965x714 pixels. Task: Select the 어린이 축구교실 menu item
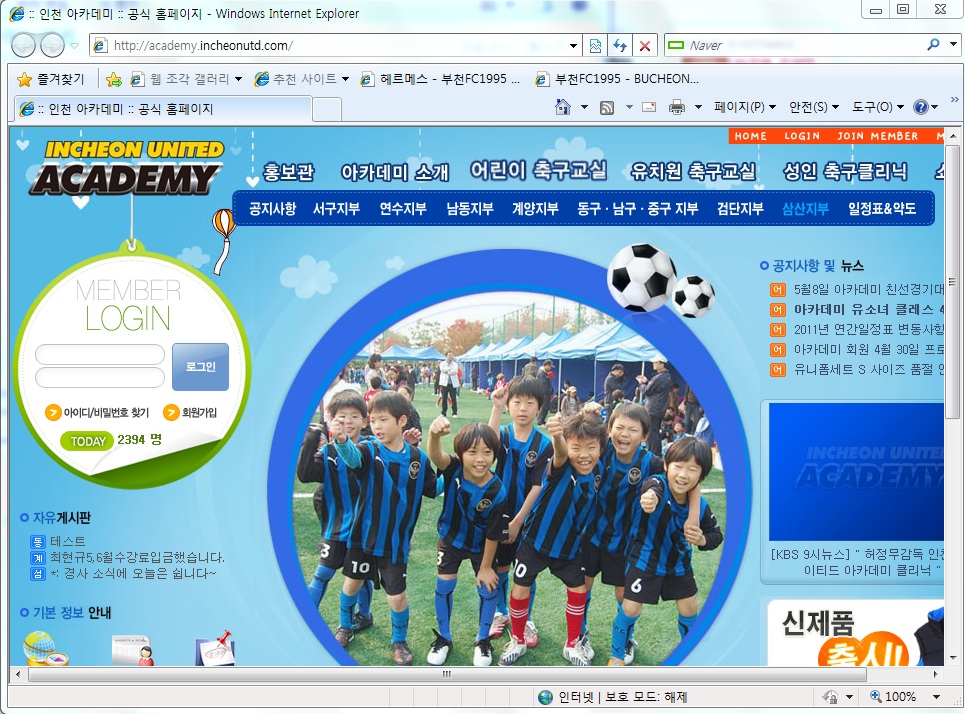(539, 170)
